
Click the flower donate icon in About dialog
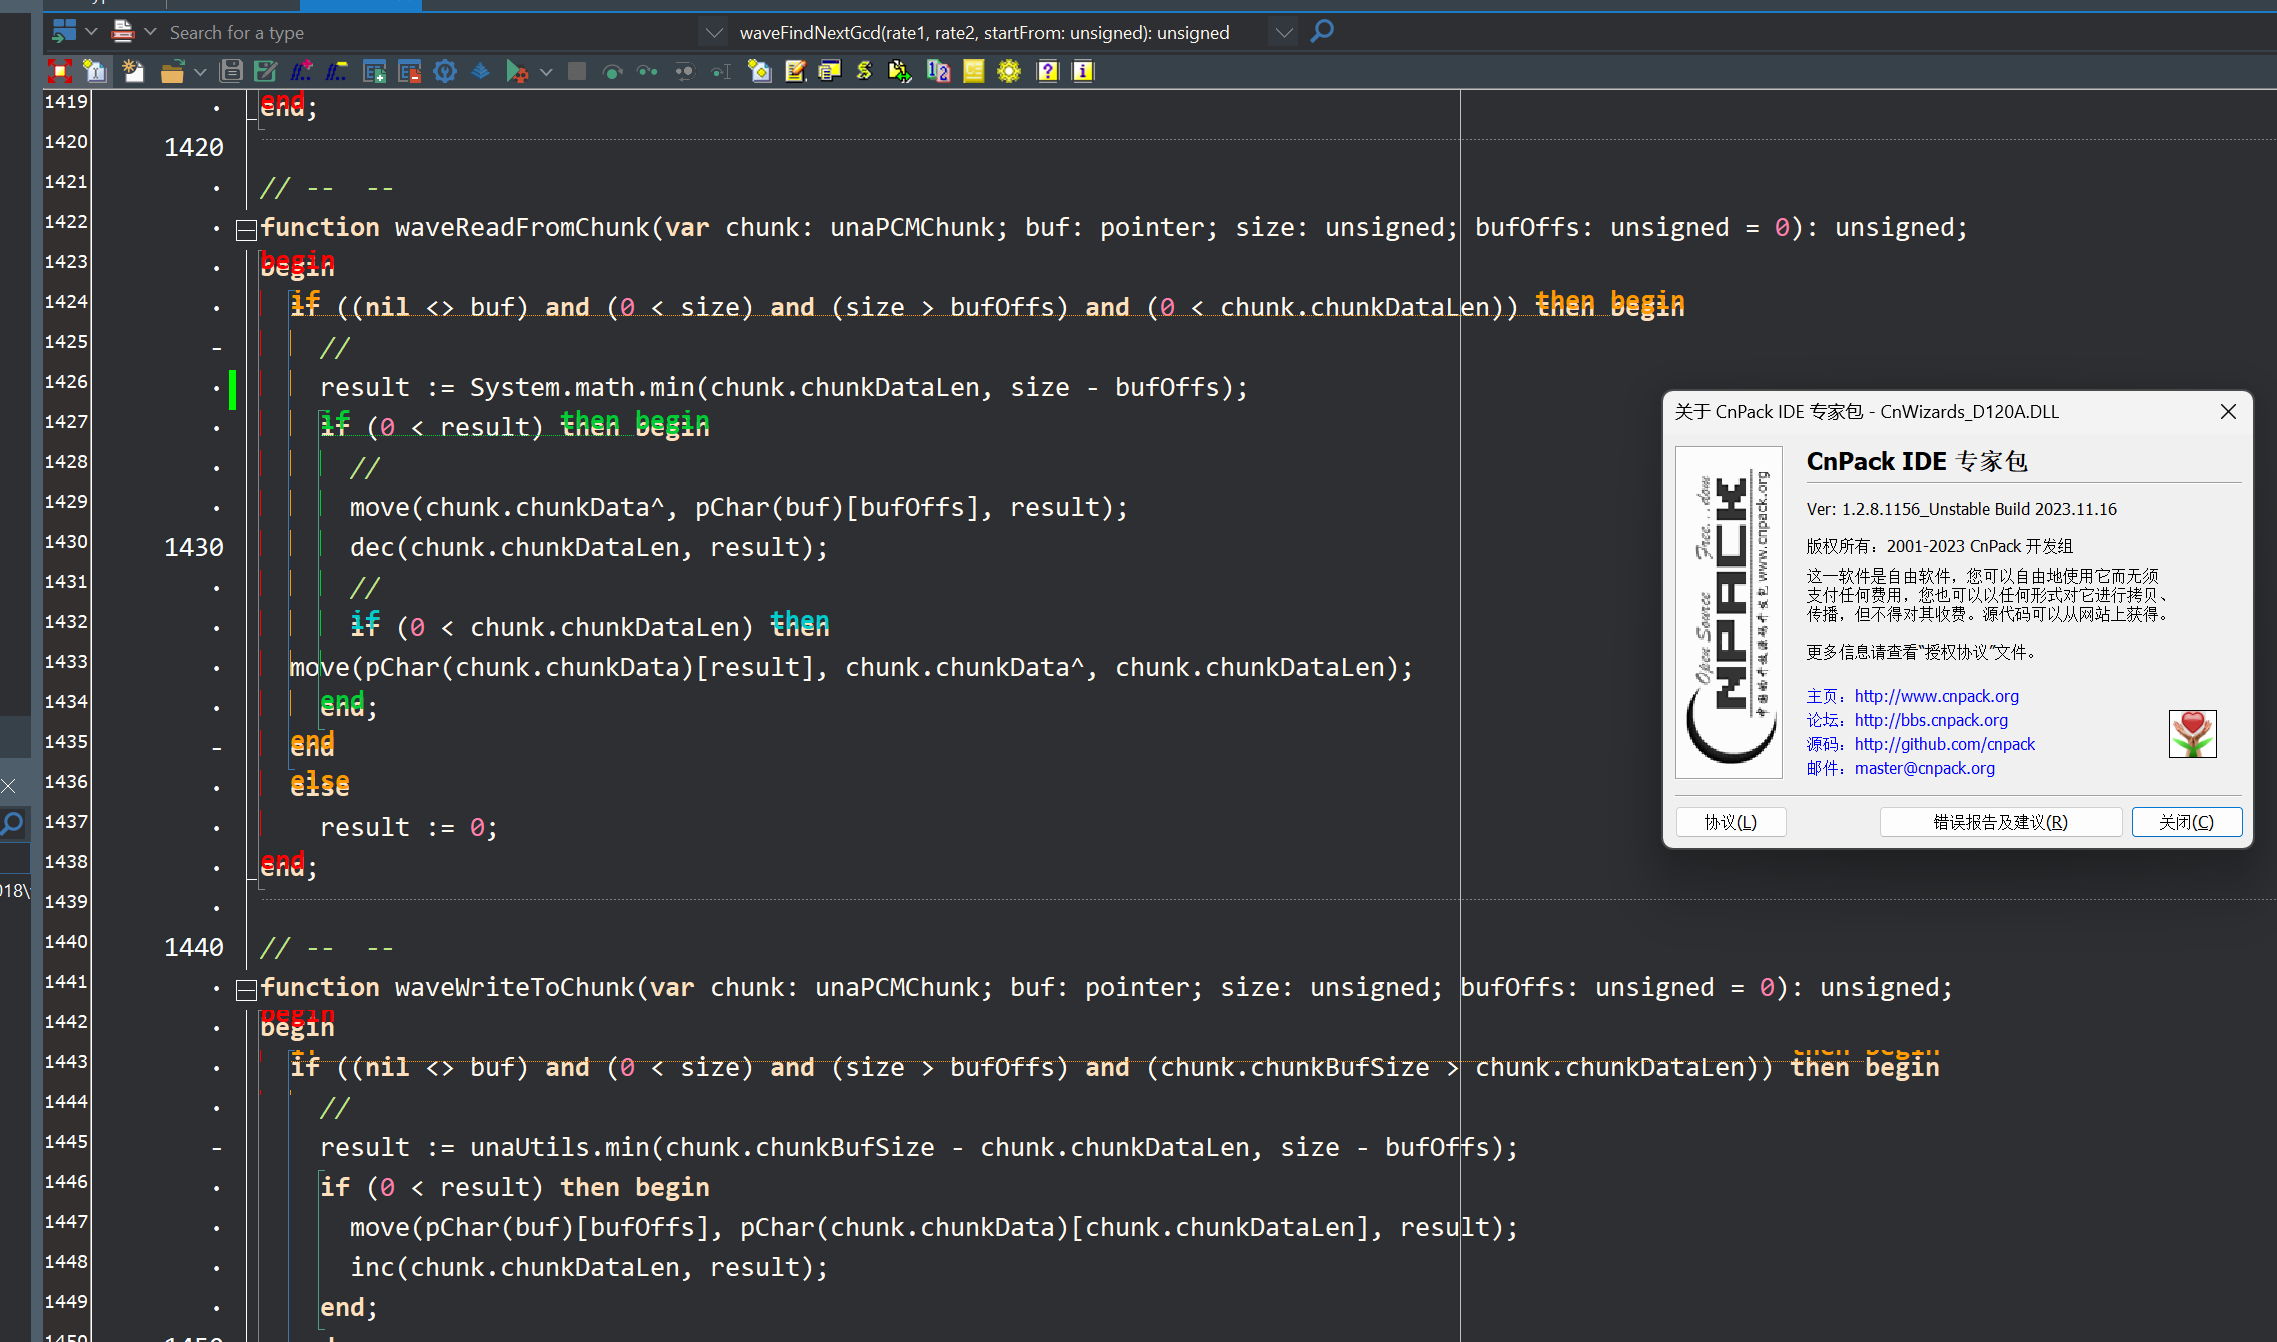click(2192, 734)
